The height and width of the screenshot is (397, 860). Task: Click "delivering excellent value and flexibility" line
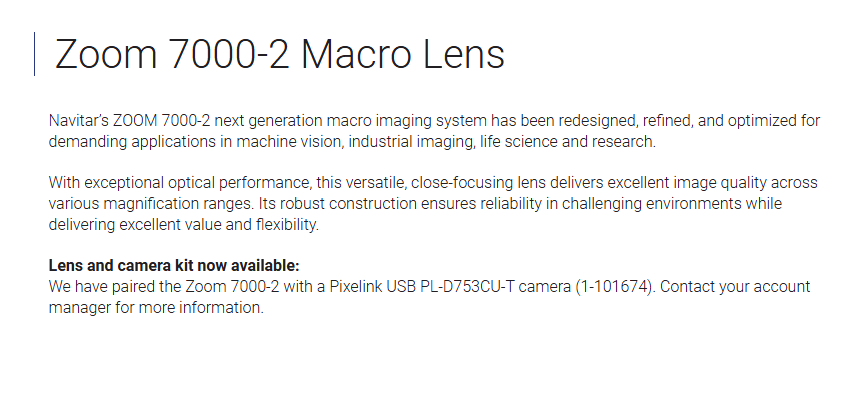click(x=183, y=224)
